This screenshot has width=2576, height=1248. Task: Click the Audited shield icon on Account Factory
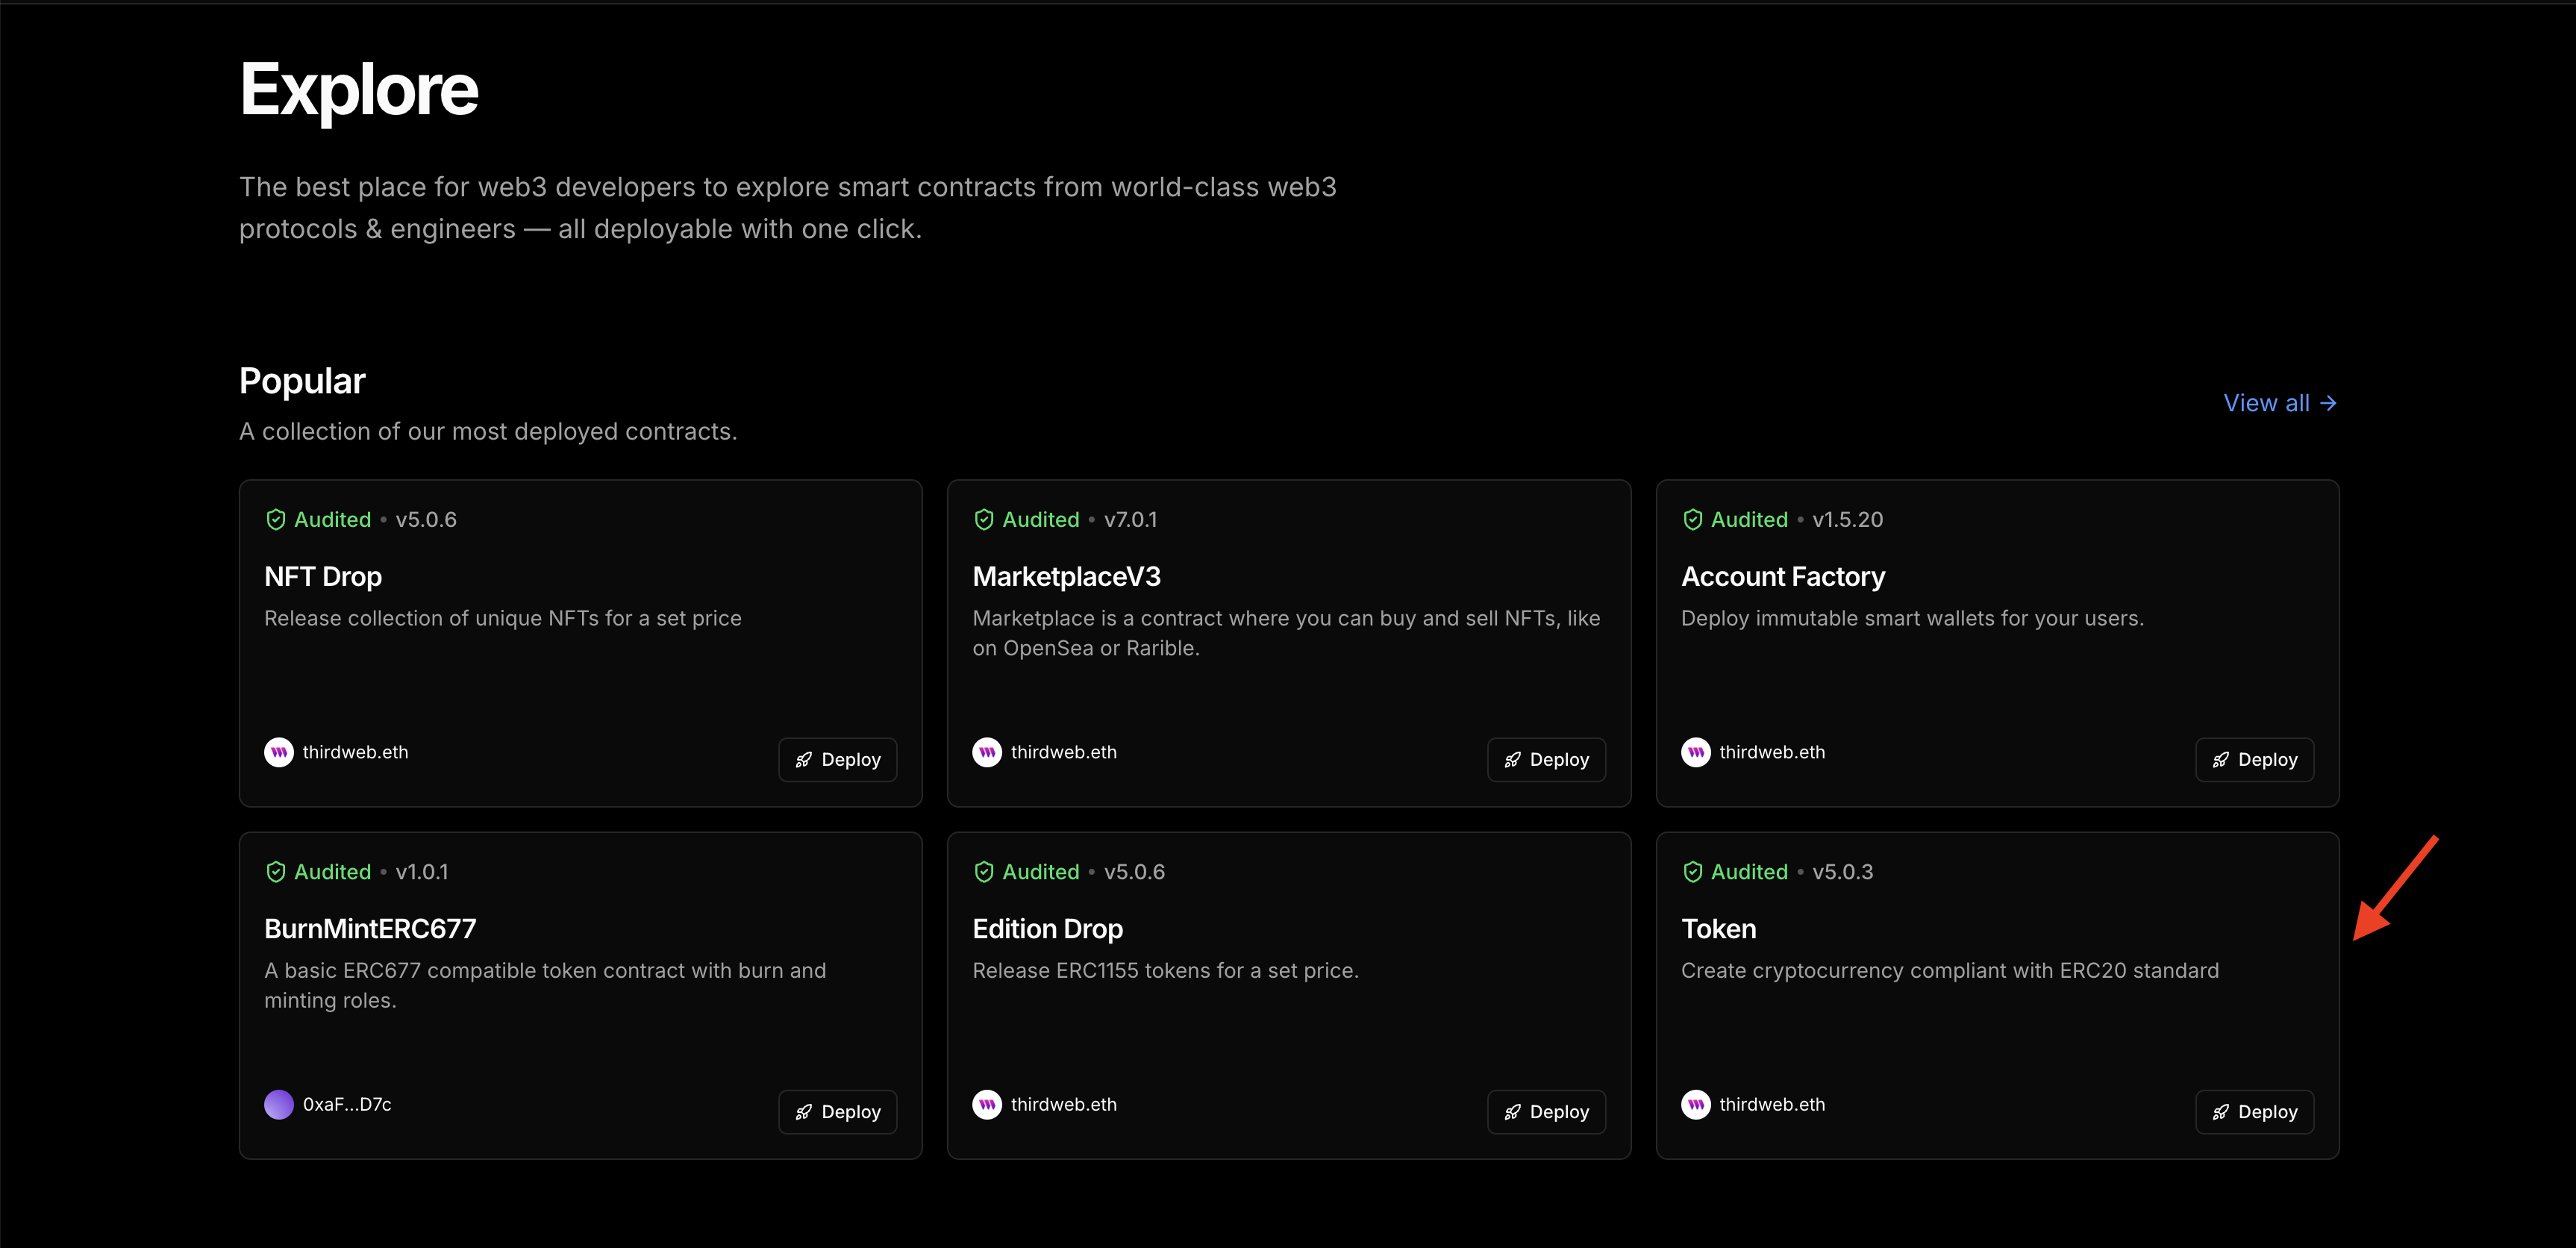[1693, 519]
